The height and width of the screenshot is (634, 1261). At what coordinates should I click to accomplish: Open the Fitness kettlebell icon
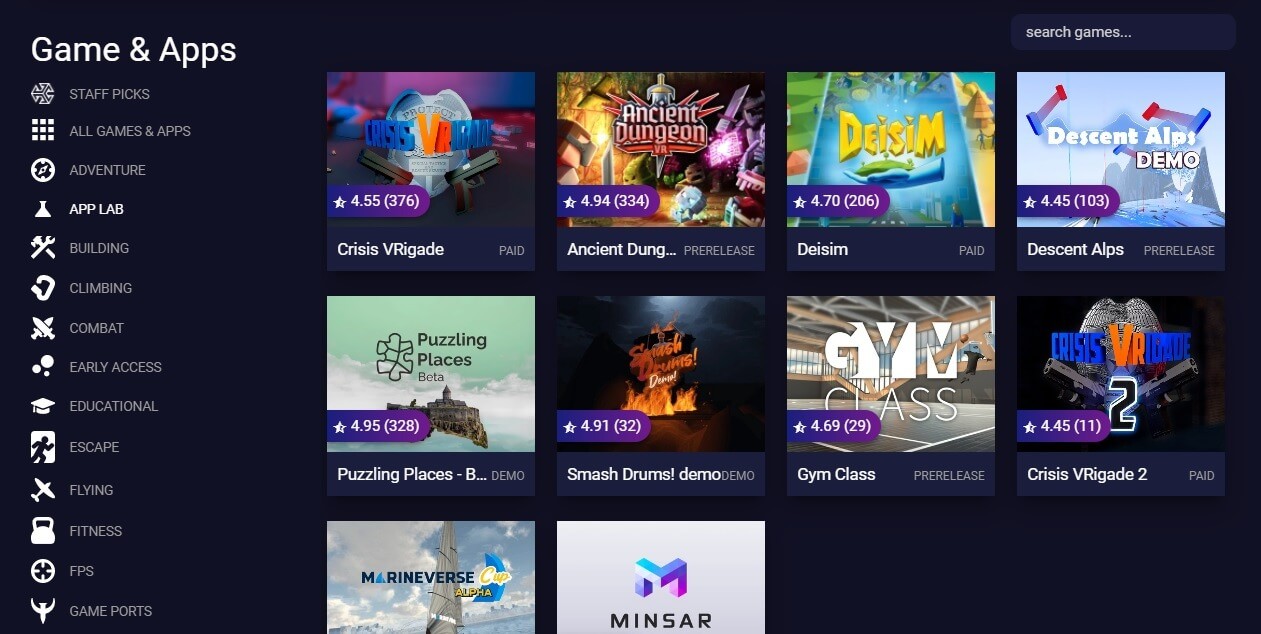43,531
